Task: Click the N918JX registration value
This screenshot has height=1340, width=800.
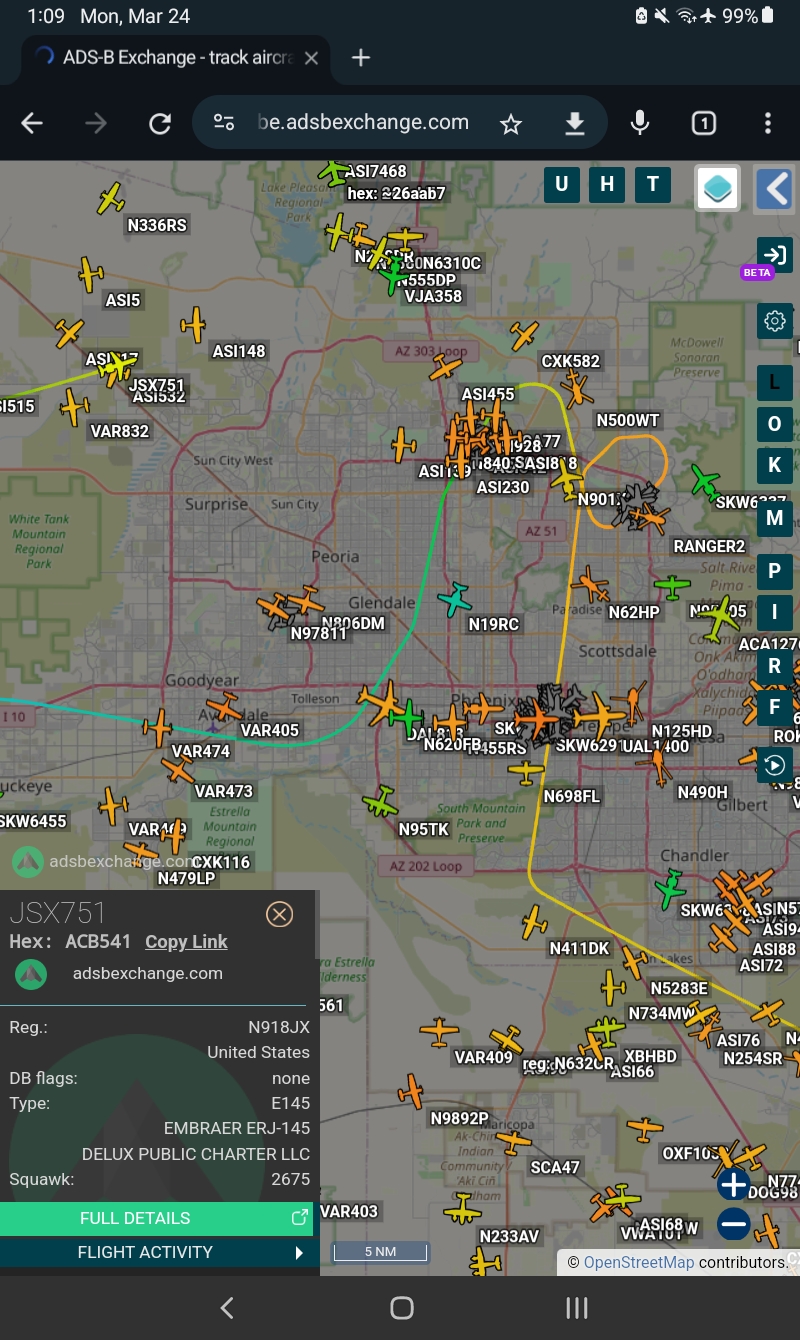Action: pyautogui.click(x=279, y=1027)
